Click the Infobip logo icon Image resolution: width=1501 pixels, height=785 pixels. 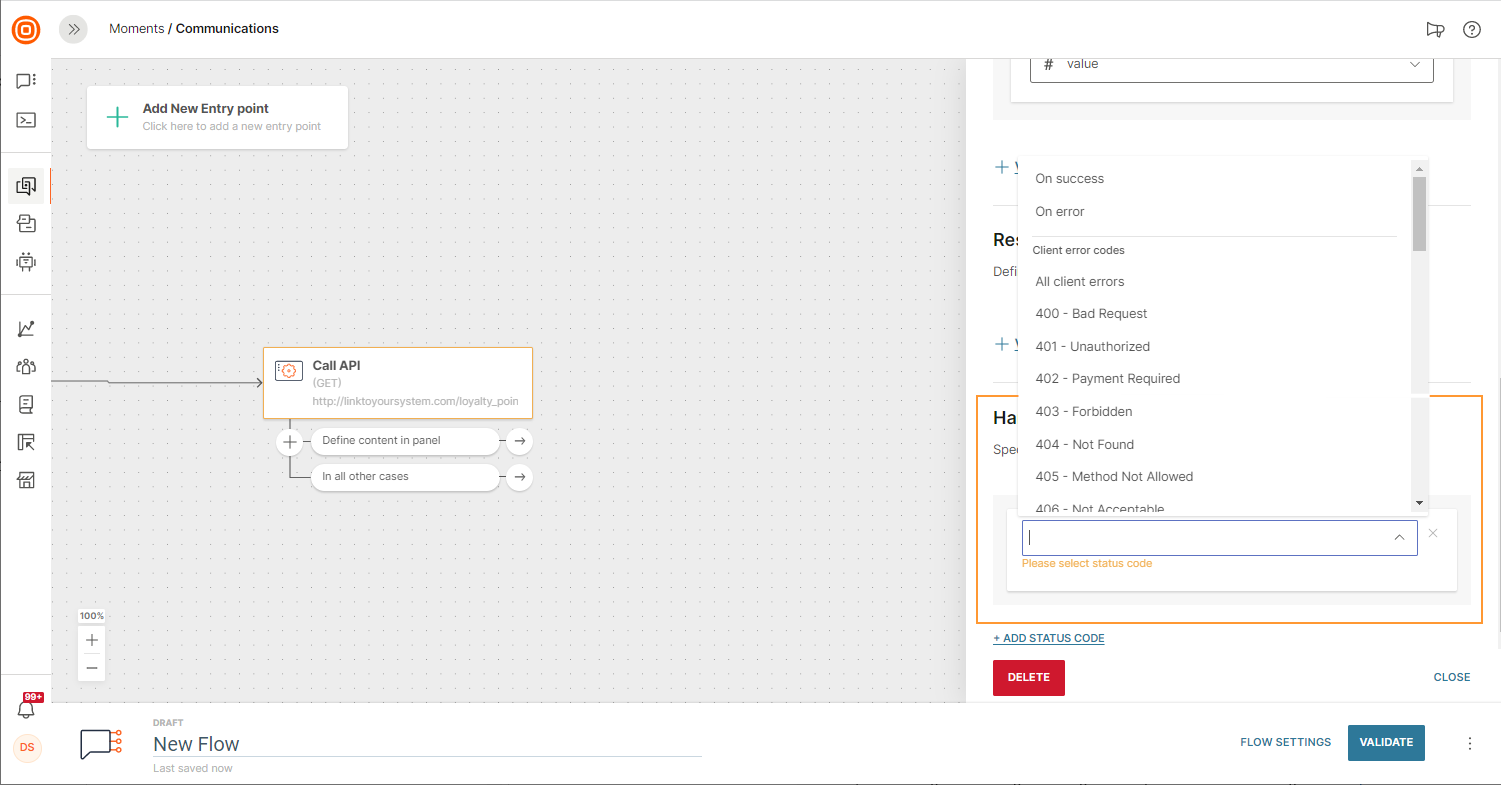26,29
